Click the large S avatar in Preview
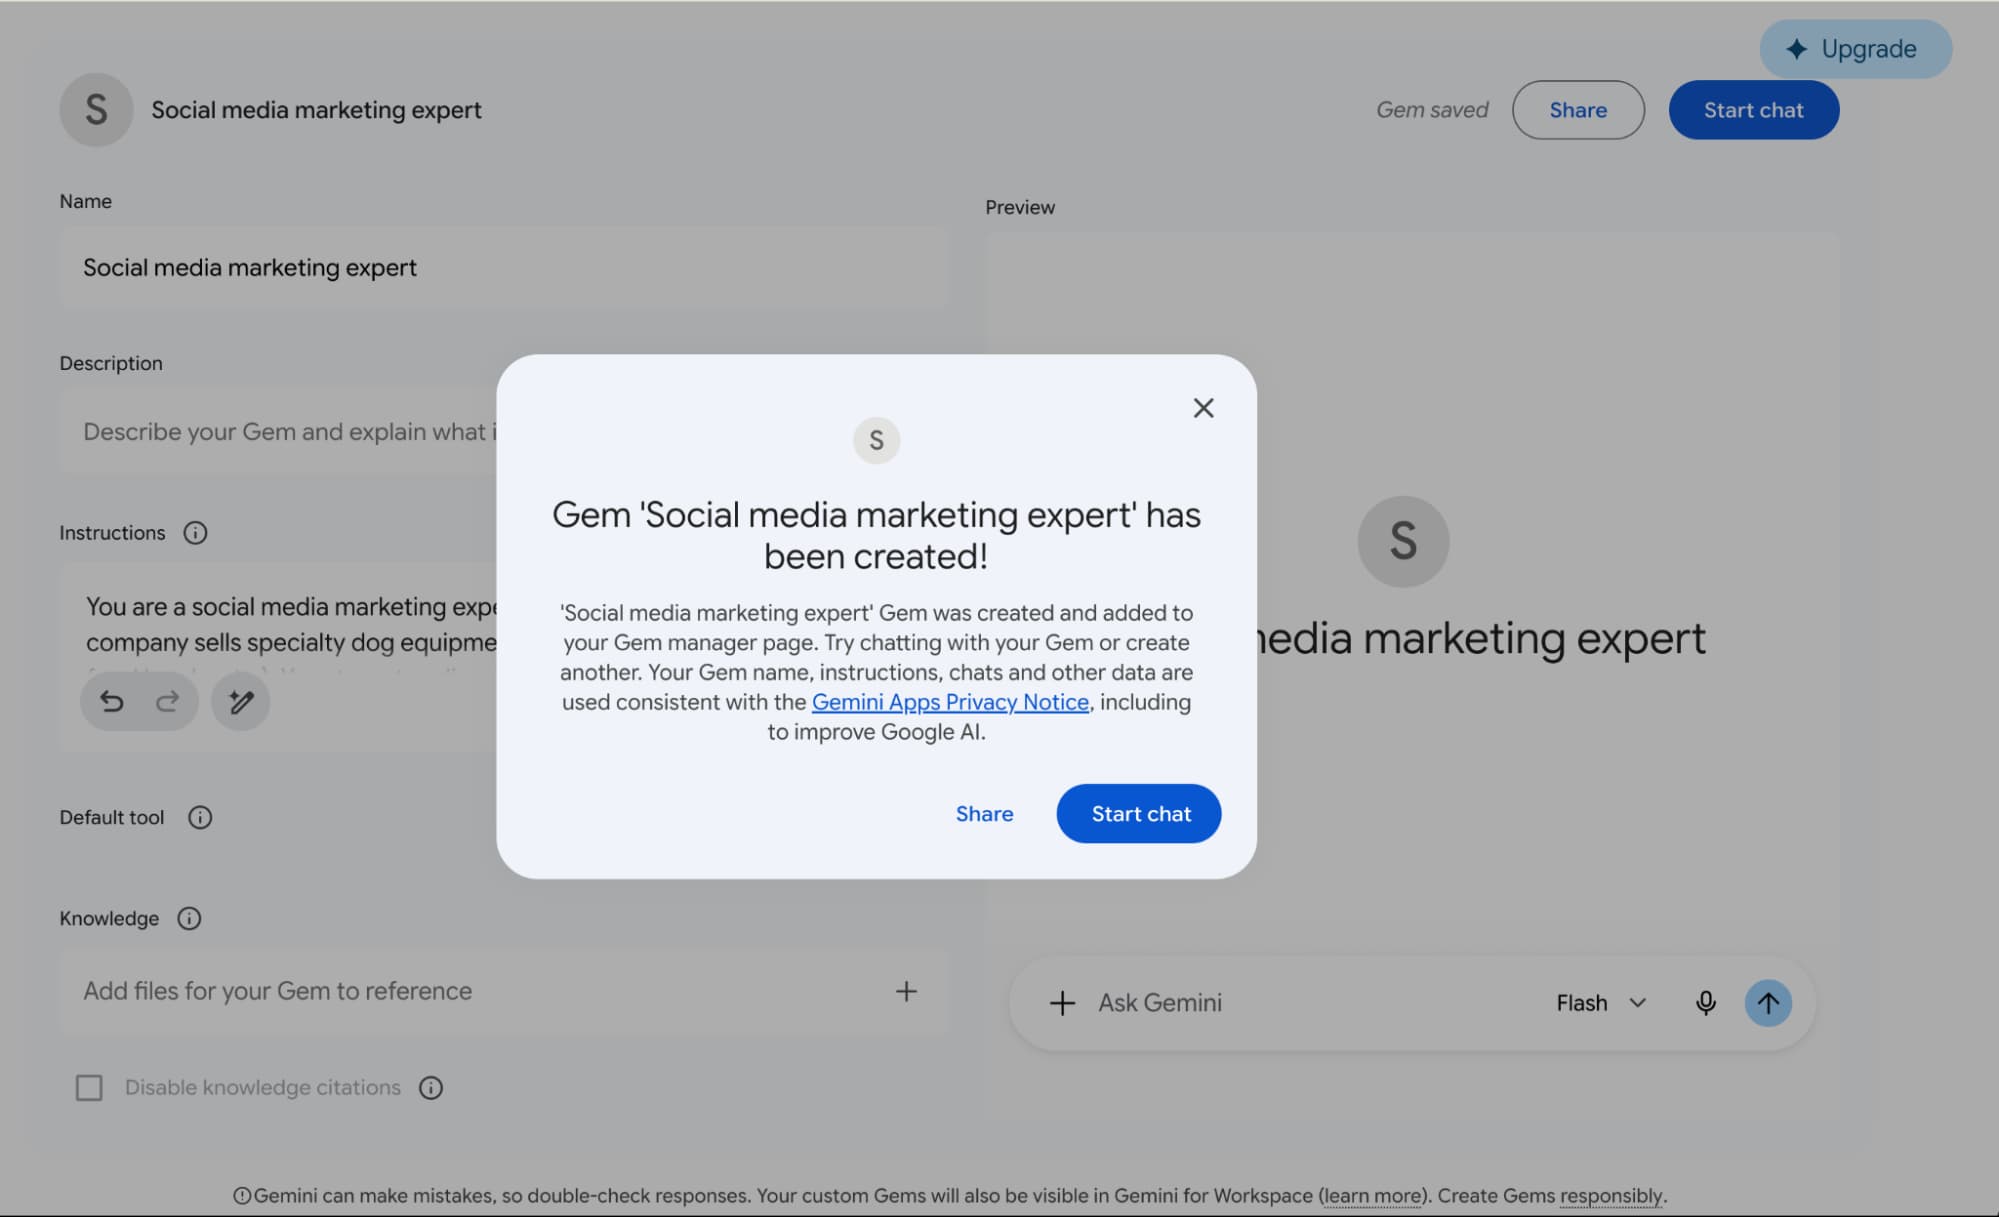Image resolution: width=1999 pixels, height=1217 pixels. point(1403,541)
